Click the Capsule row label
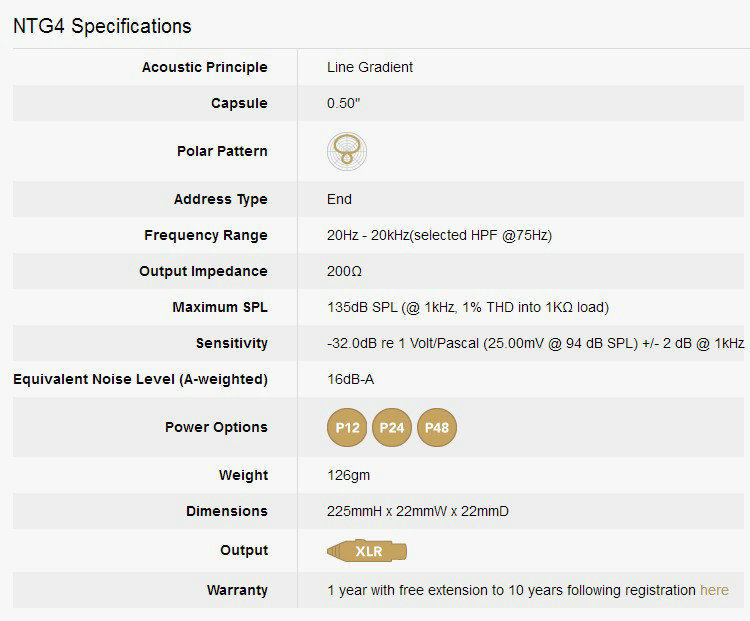This screenshot has width=750, height=621. point(239,103)
